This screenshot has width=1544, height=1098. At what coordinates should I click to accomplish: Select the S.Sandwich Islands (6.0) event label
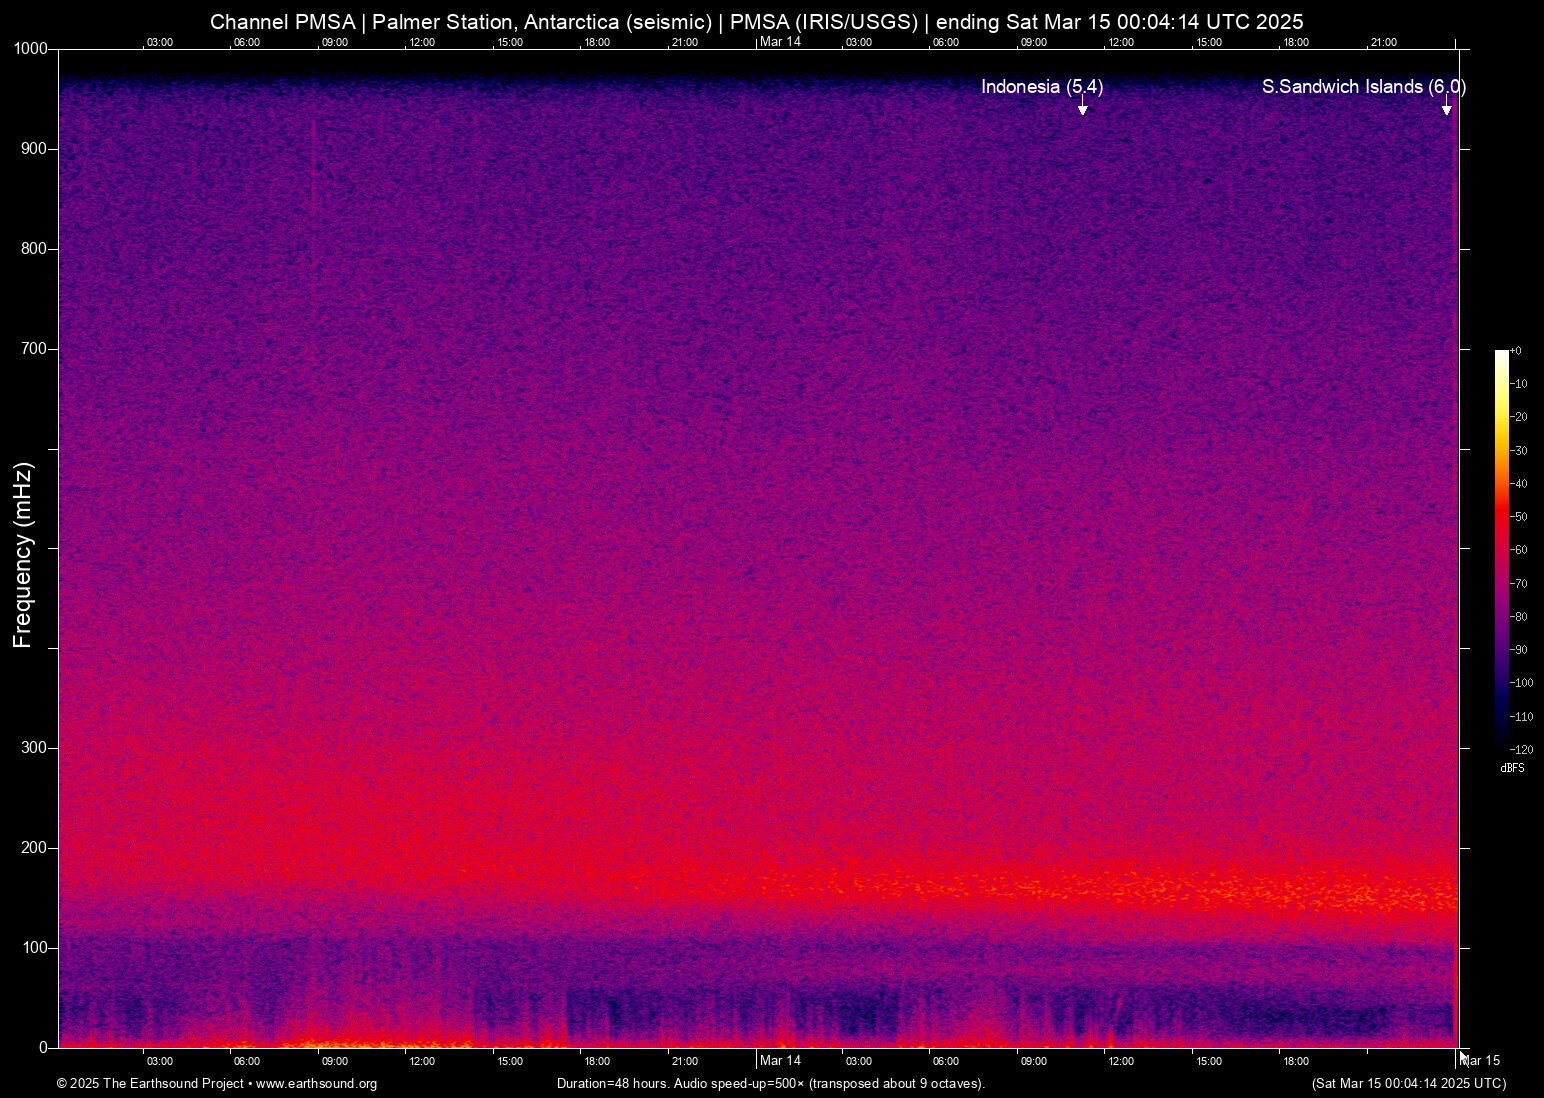pos(1362,87)
